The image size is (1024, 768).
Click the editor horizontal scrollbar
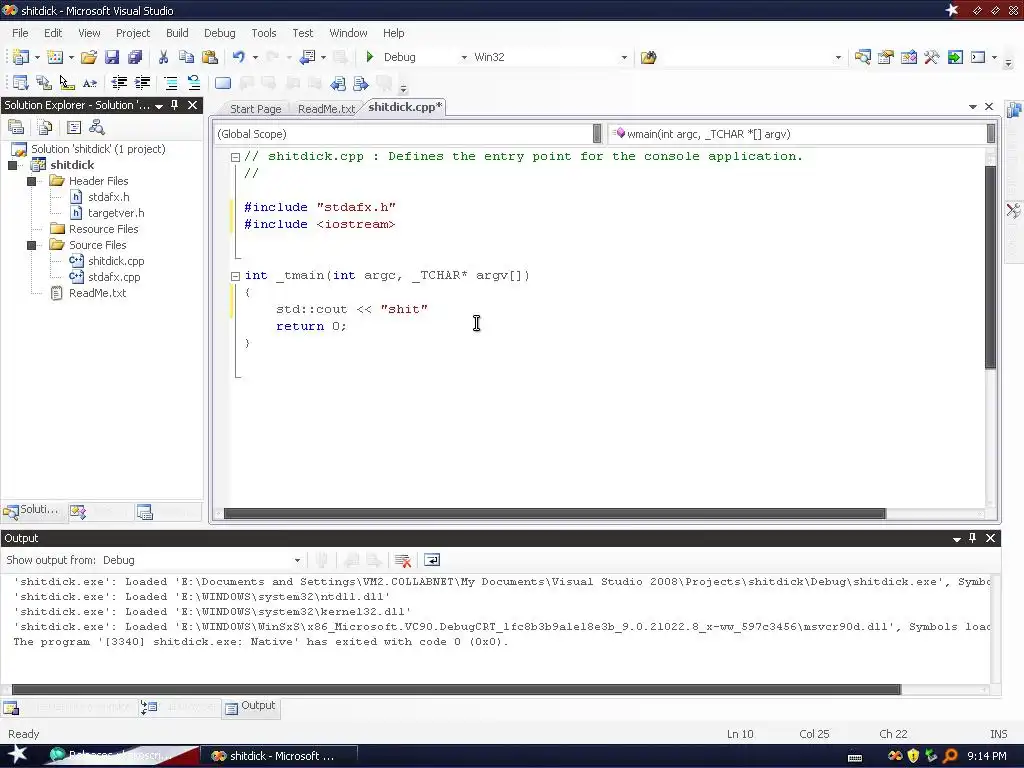tap(554, 514)
